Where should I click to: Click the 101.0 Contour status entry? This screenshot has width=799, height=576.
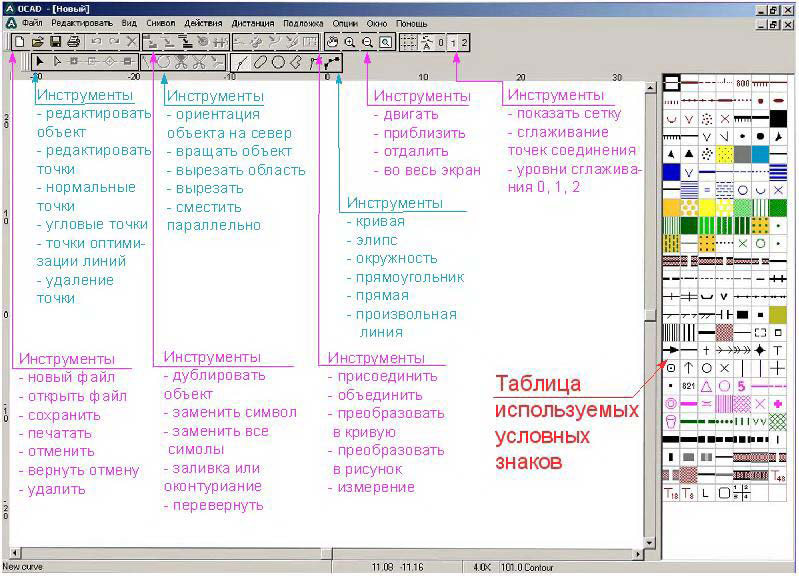pos(527,567)
